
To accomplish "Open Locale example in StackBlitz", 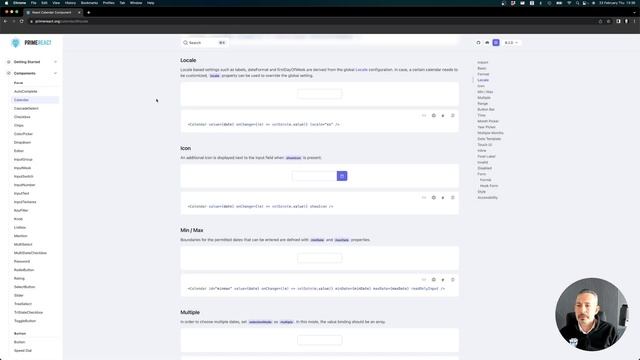I will point(443,116).
